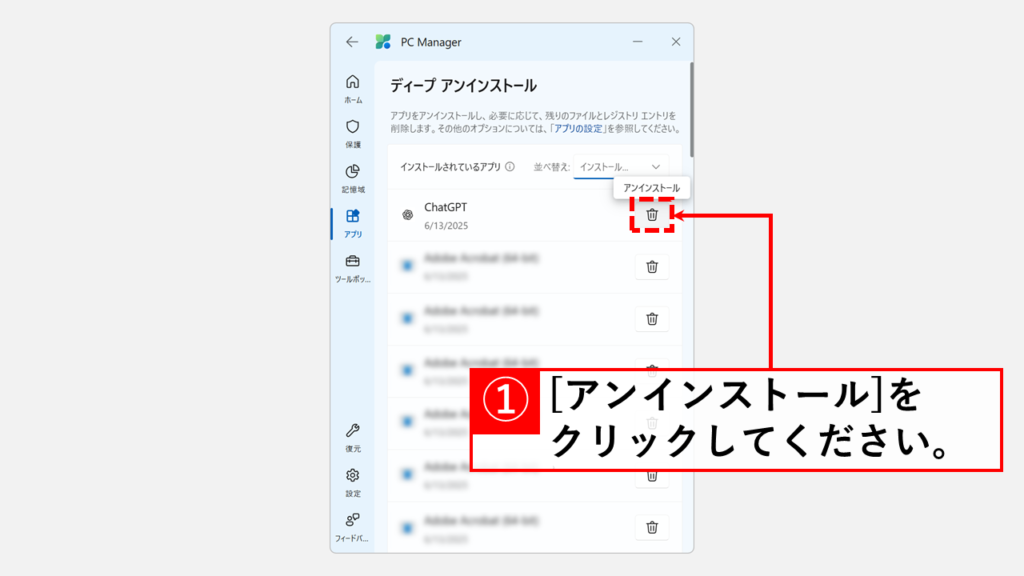This screenshot has height=576, width=1024.
Task: Click trash icon in row directly below ChatGPT
Action: pos(652,266)
